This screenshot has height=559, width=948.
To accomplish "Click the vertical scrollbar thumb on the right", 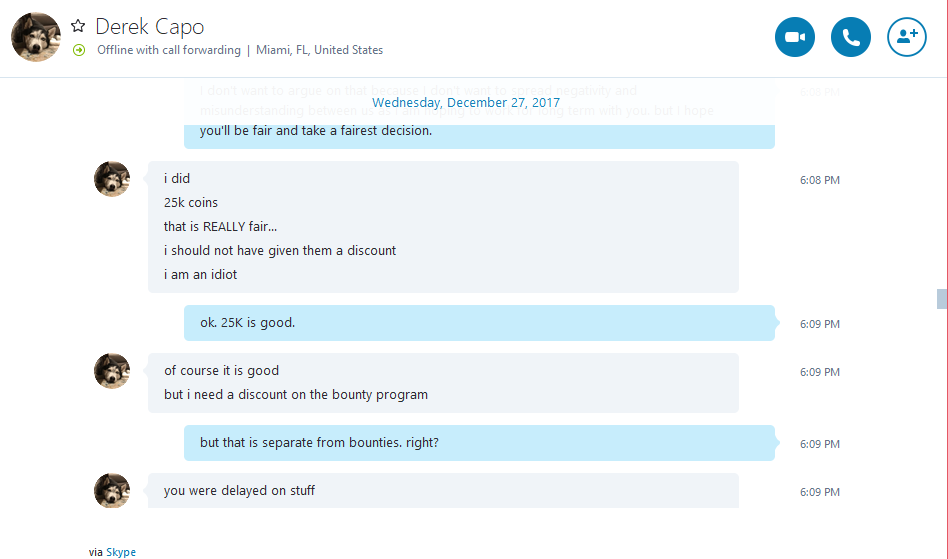I will [941, 299].
